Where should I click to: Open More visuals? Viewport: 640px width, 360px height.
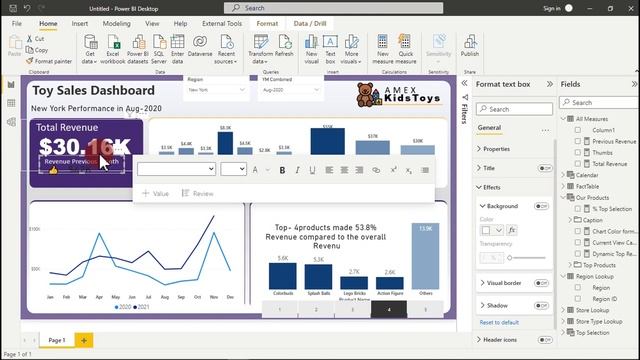pos(351,49)
